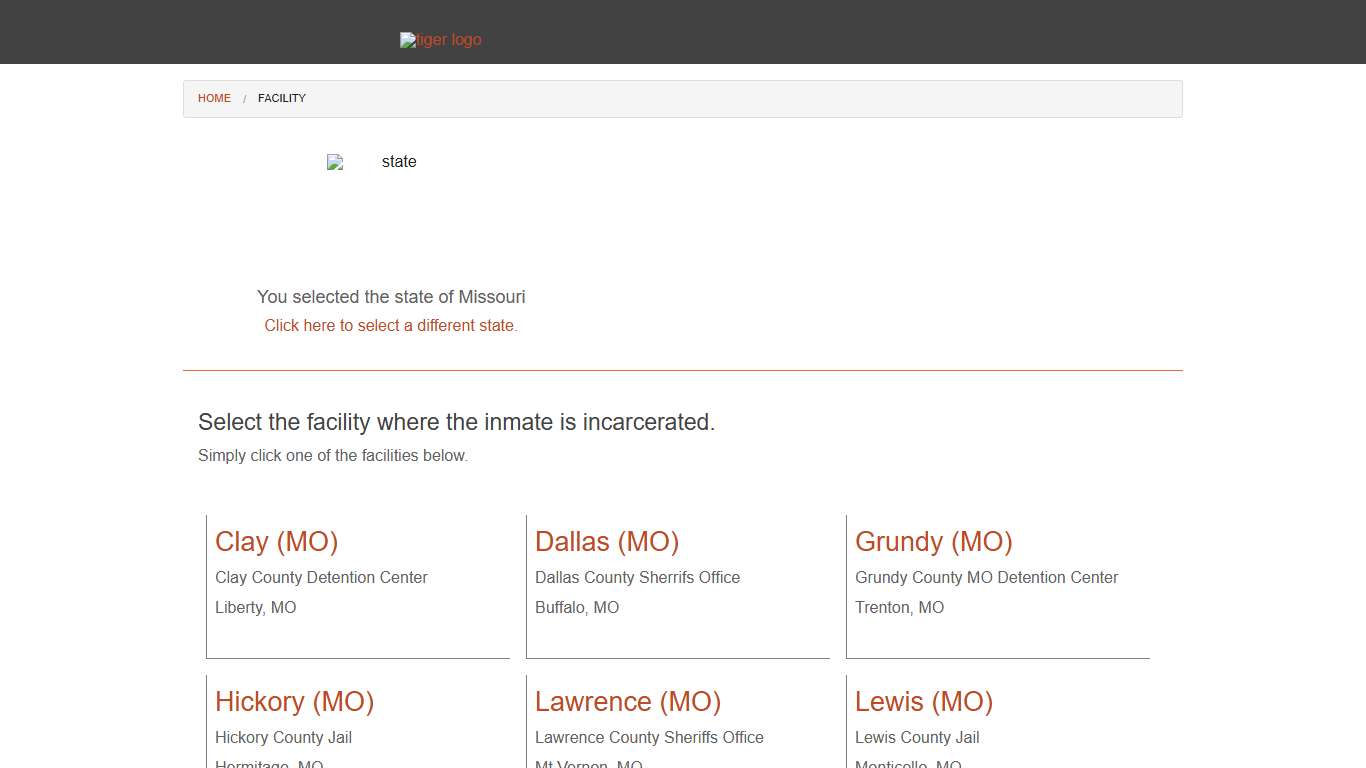The image size is (1366, 768).
Task: Open the HOME breadcrumb link
Action: (214, 98)
